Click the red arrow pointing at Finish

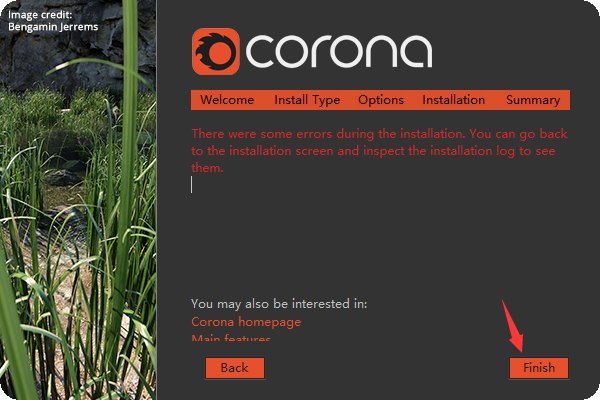click(513, 326)
